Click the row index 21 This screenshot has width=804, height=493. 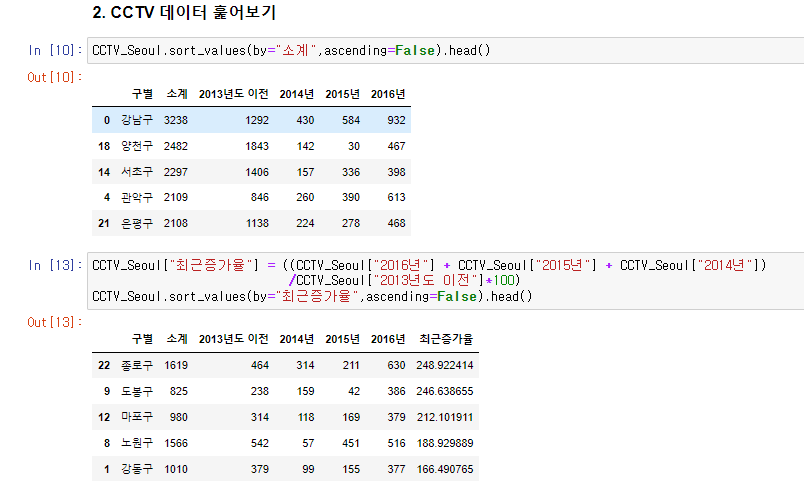[104, 223]
